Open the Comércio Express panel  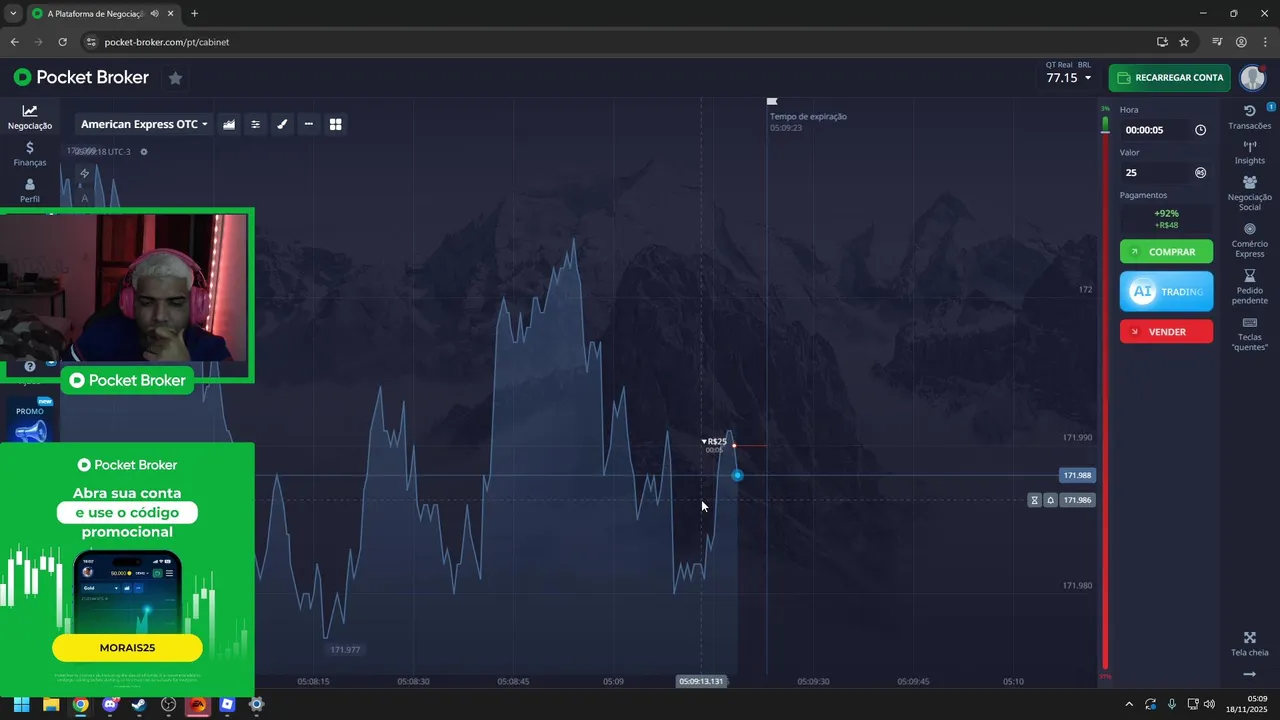point(1249,240)
